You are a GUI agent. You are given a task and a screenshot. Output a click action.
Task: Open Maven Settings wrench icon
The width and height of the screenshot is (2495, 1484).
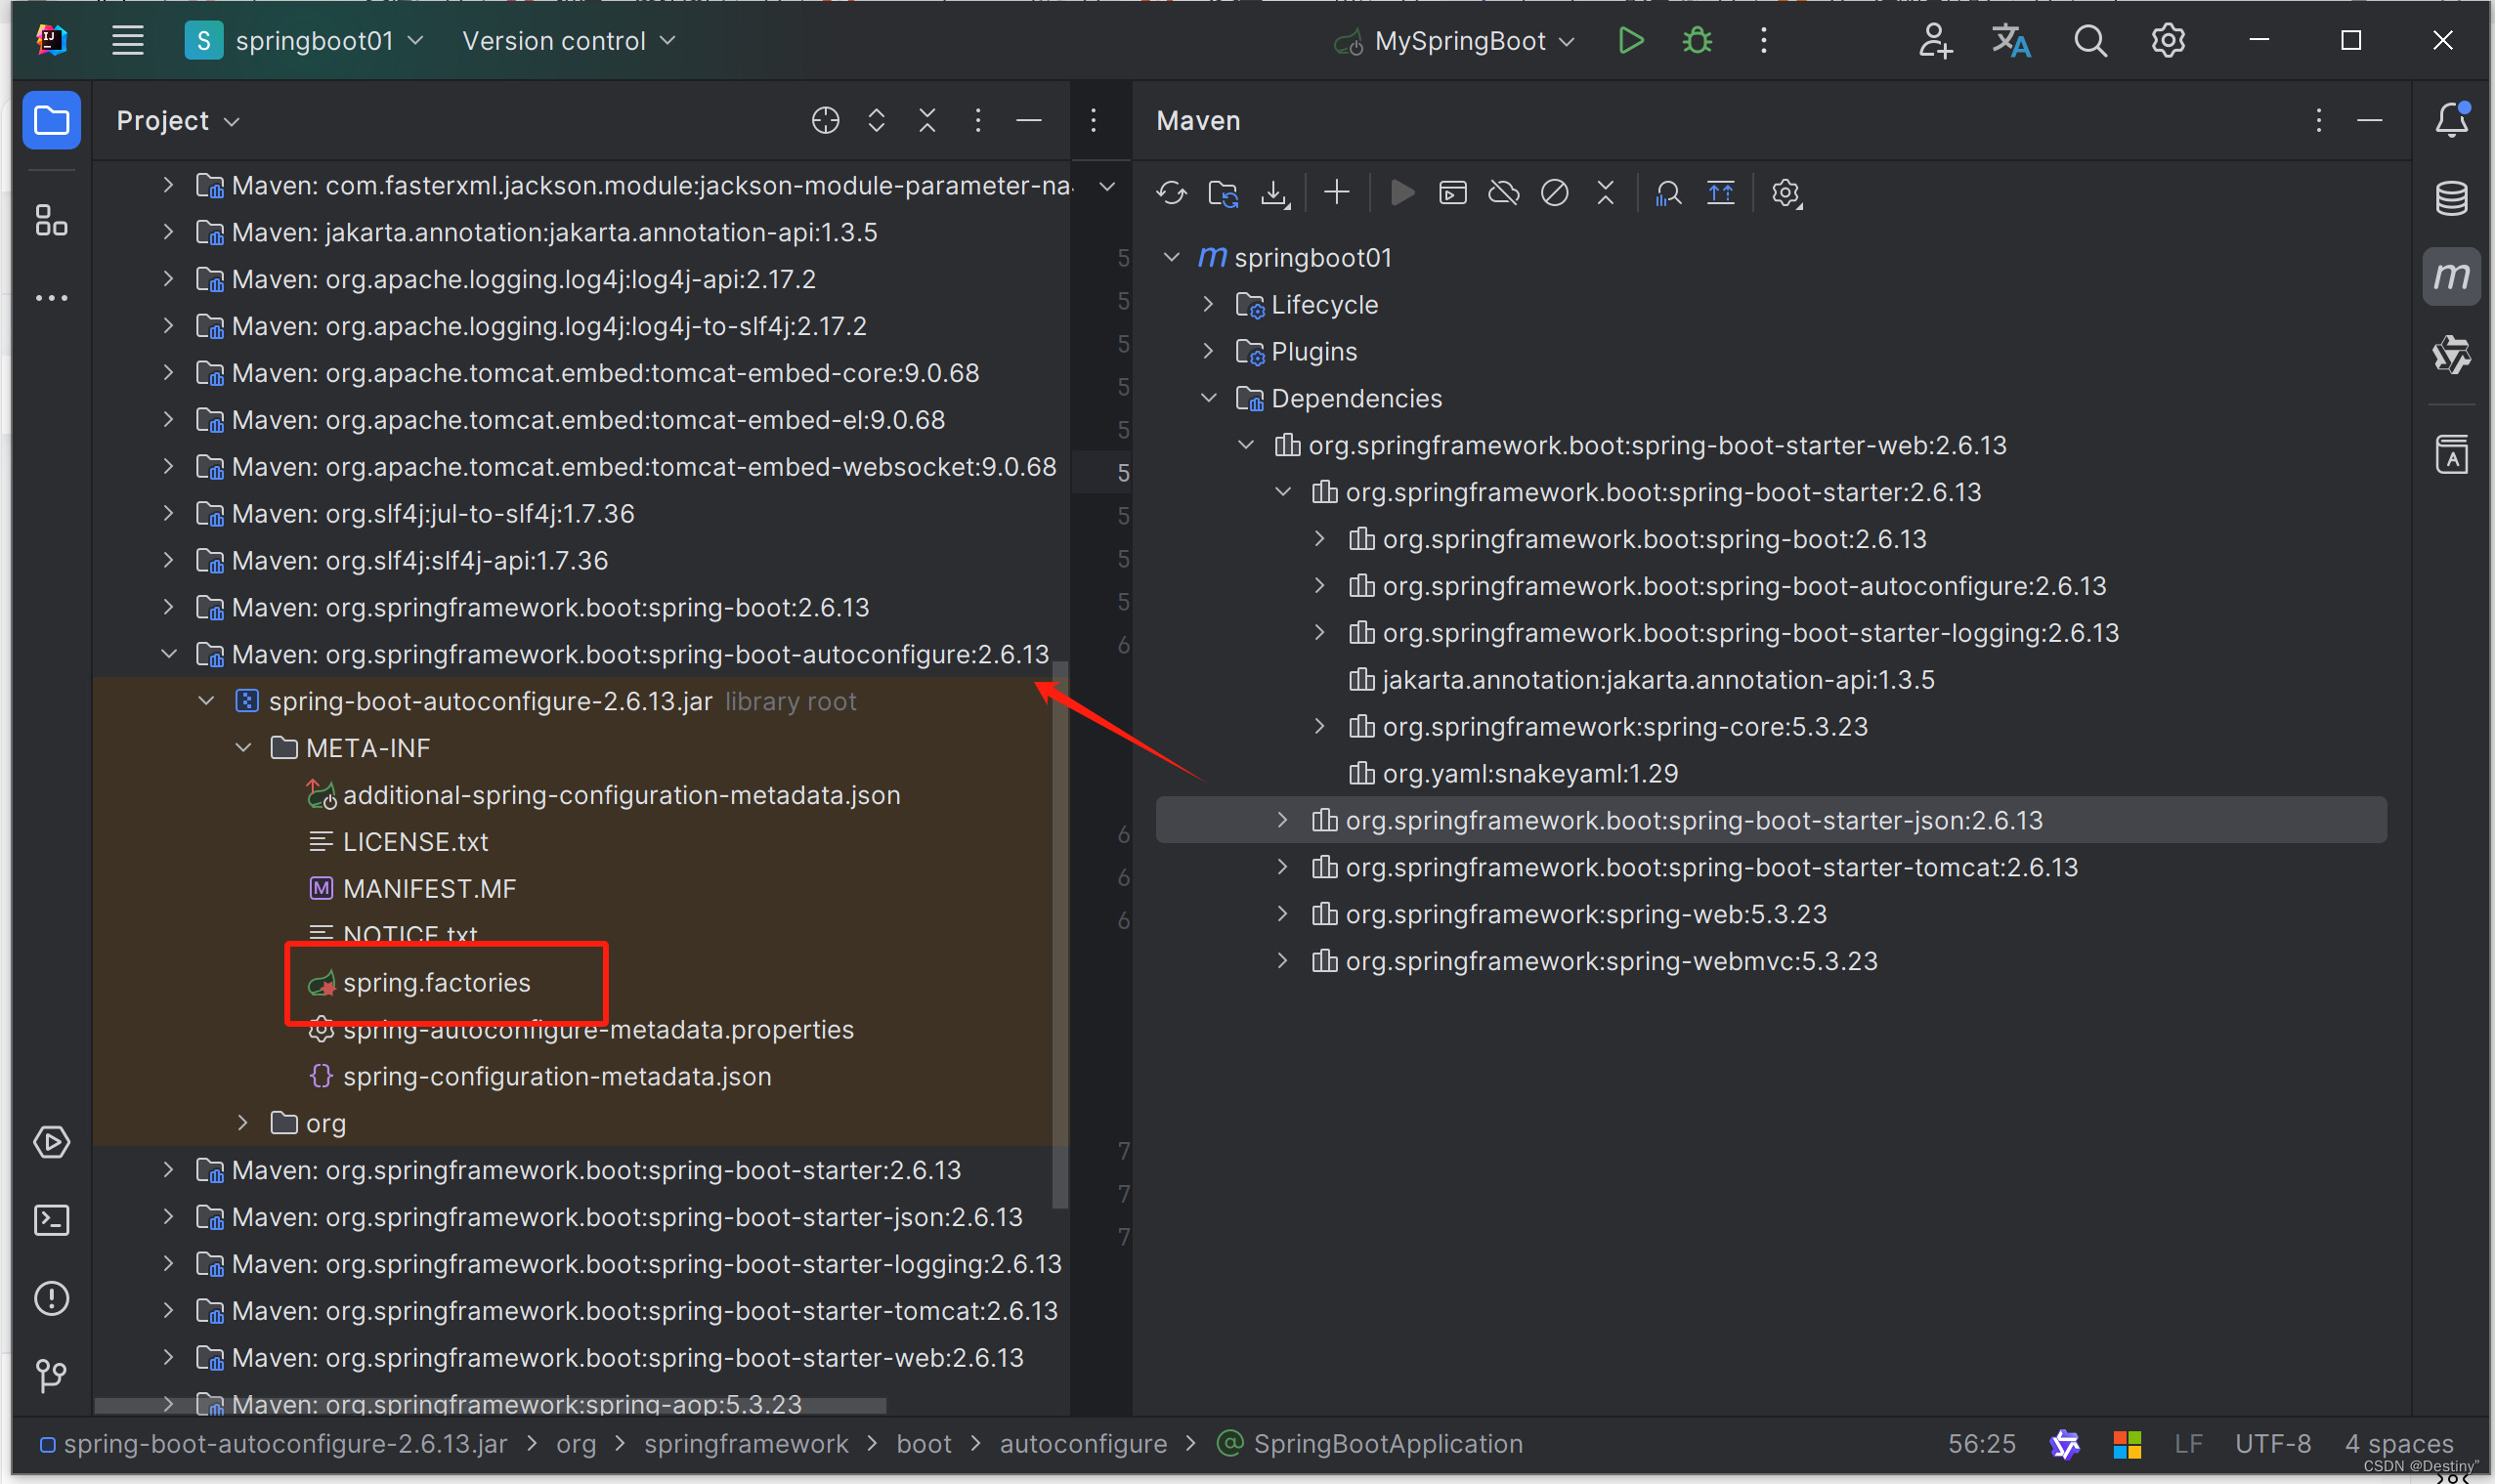[x=1786, y=193]
